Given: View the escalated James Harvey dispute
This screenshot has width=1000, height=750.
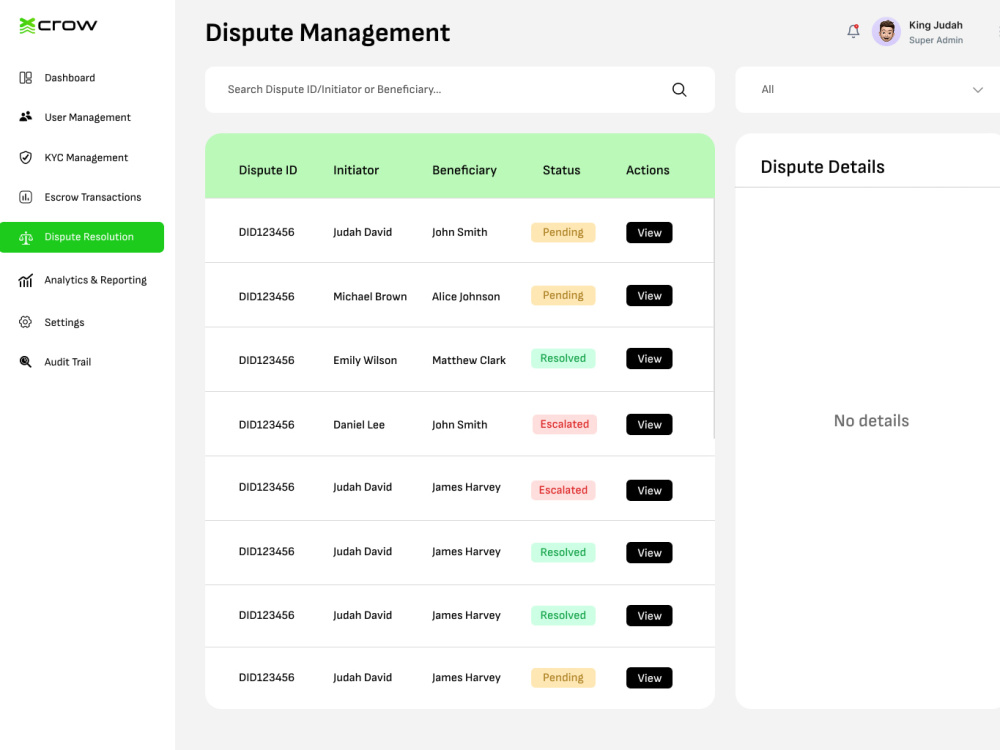Looking at the screenshot, I should [649, 490].
